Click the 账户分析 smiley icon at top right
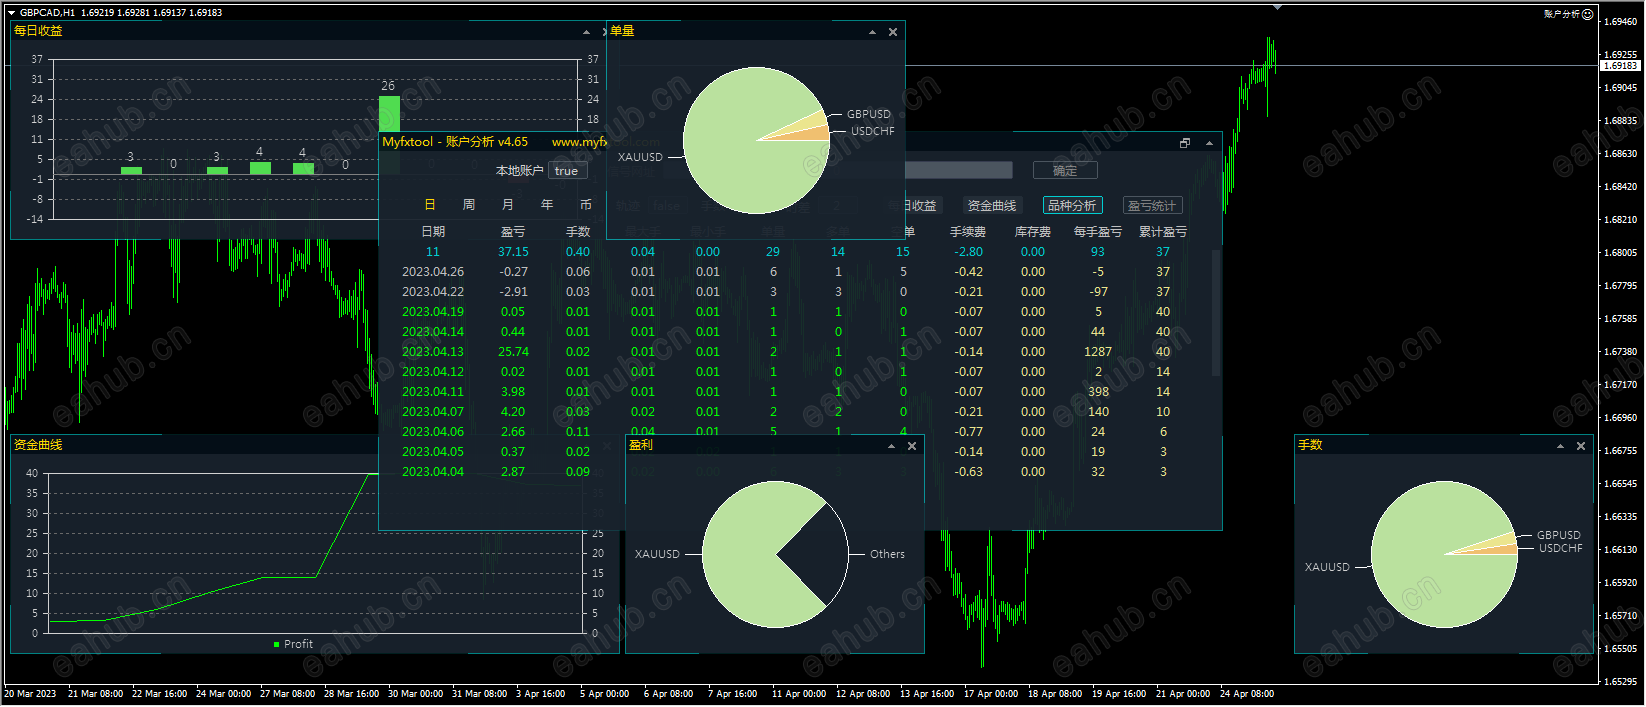The height and width of the screenshot is (707, 1646). point(1588,14)
